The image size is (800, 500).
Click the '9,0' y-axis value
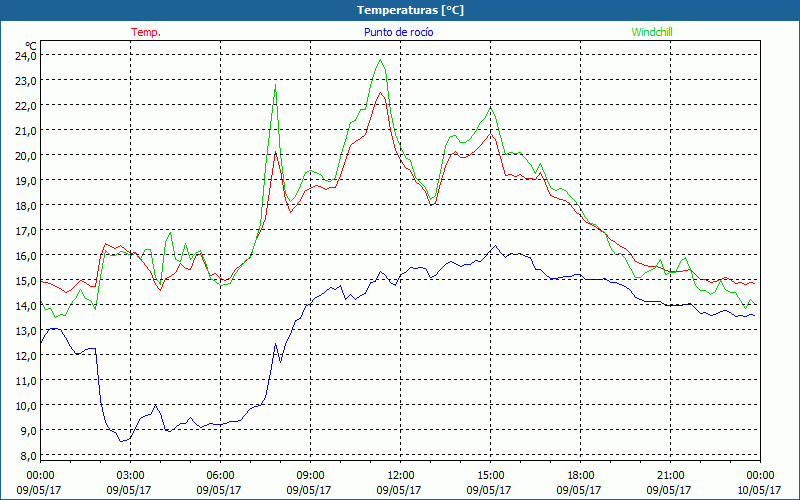pyautogui.click(x=28, y=431)
